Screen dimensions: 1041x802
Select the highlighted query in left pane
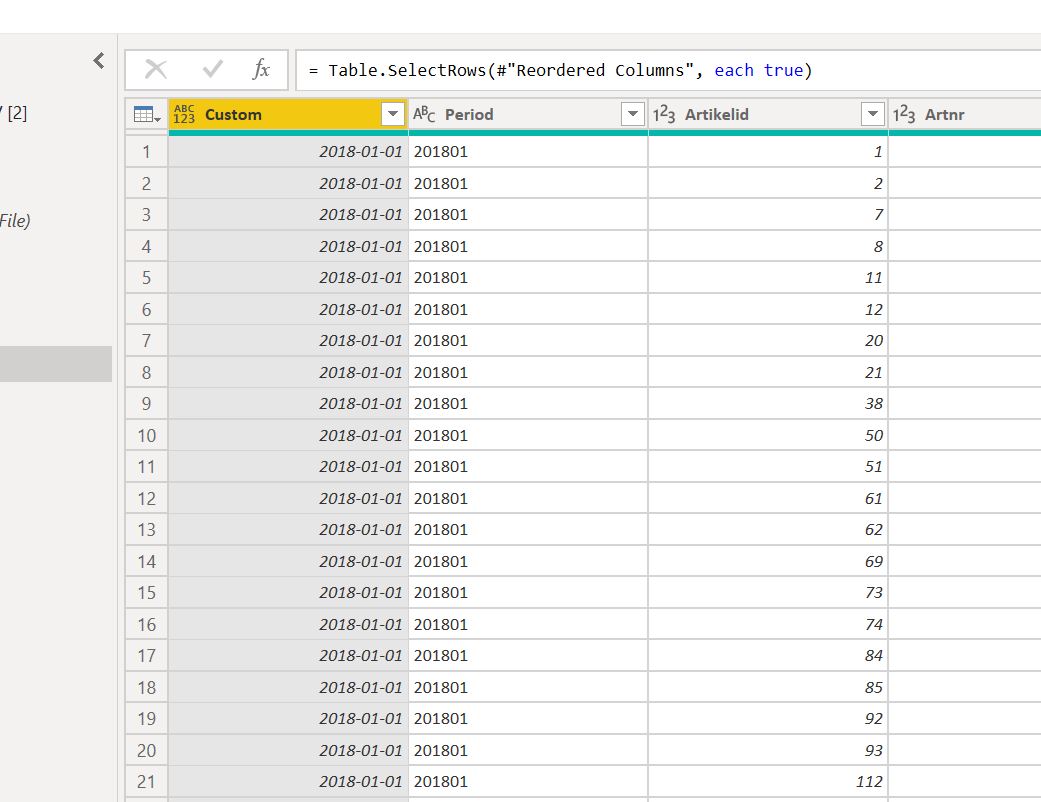click(x=56, y=364)
